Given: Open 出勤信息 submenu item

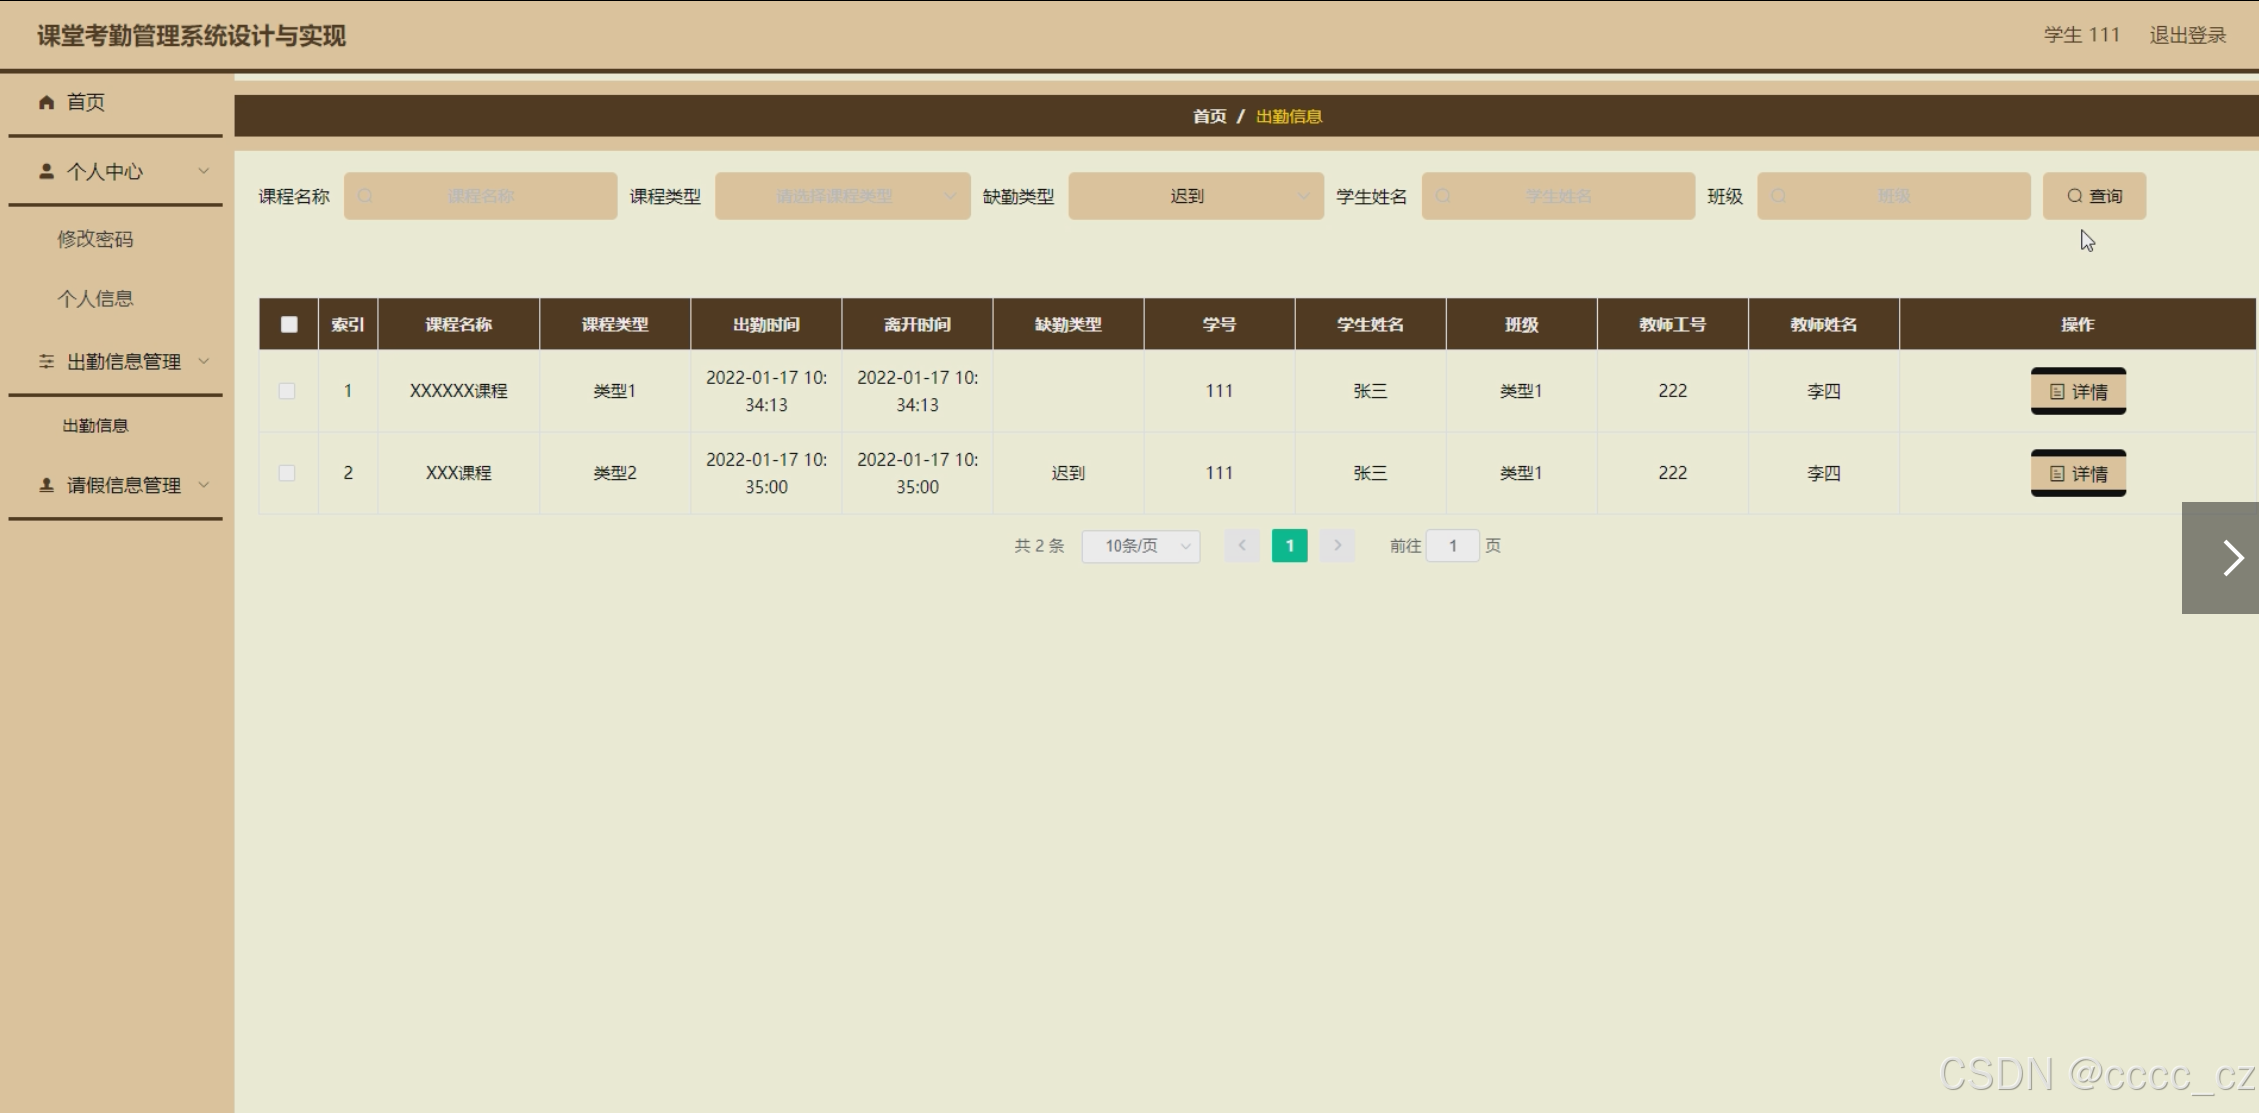Looking at the screenshot, I should (x=95, y=426).
